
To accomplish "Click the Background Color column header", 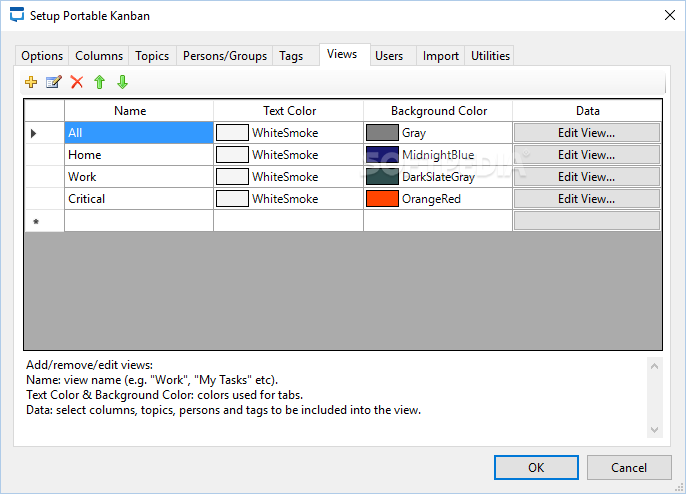I will (x=438, y=111).
